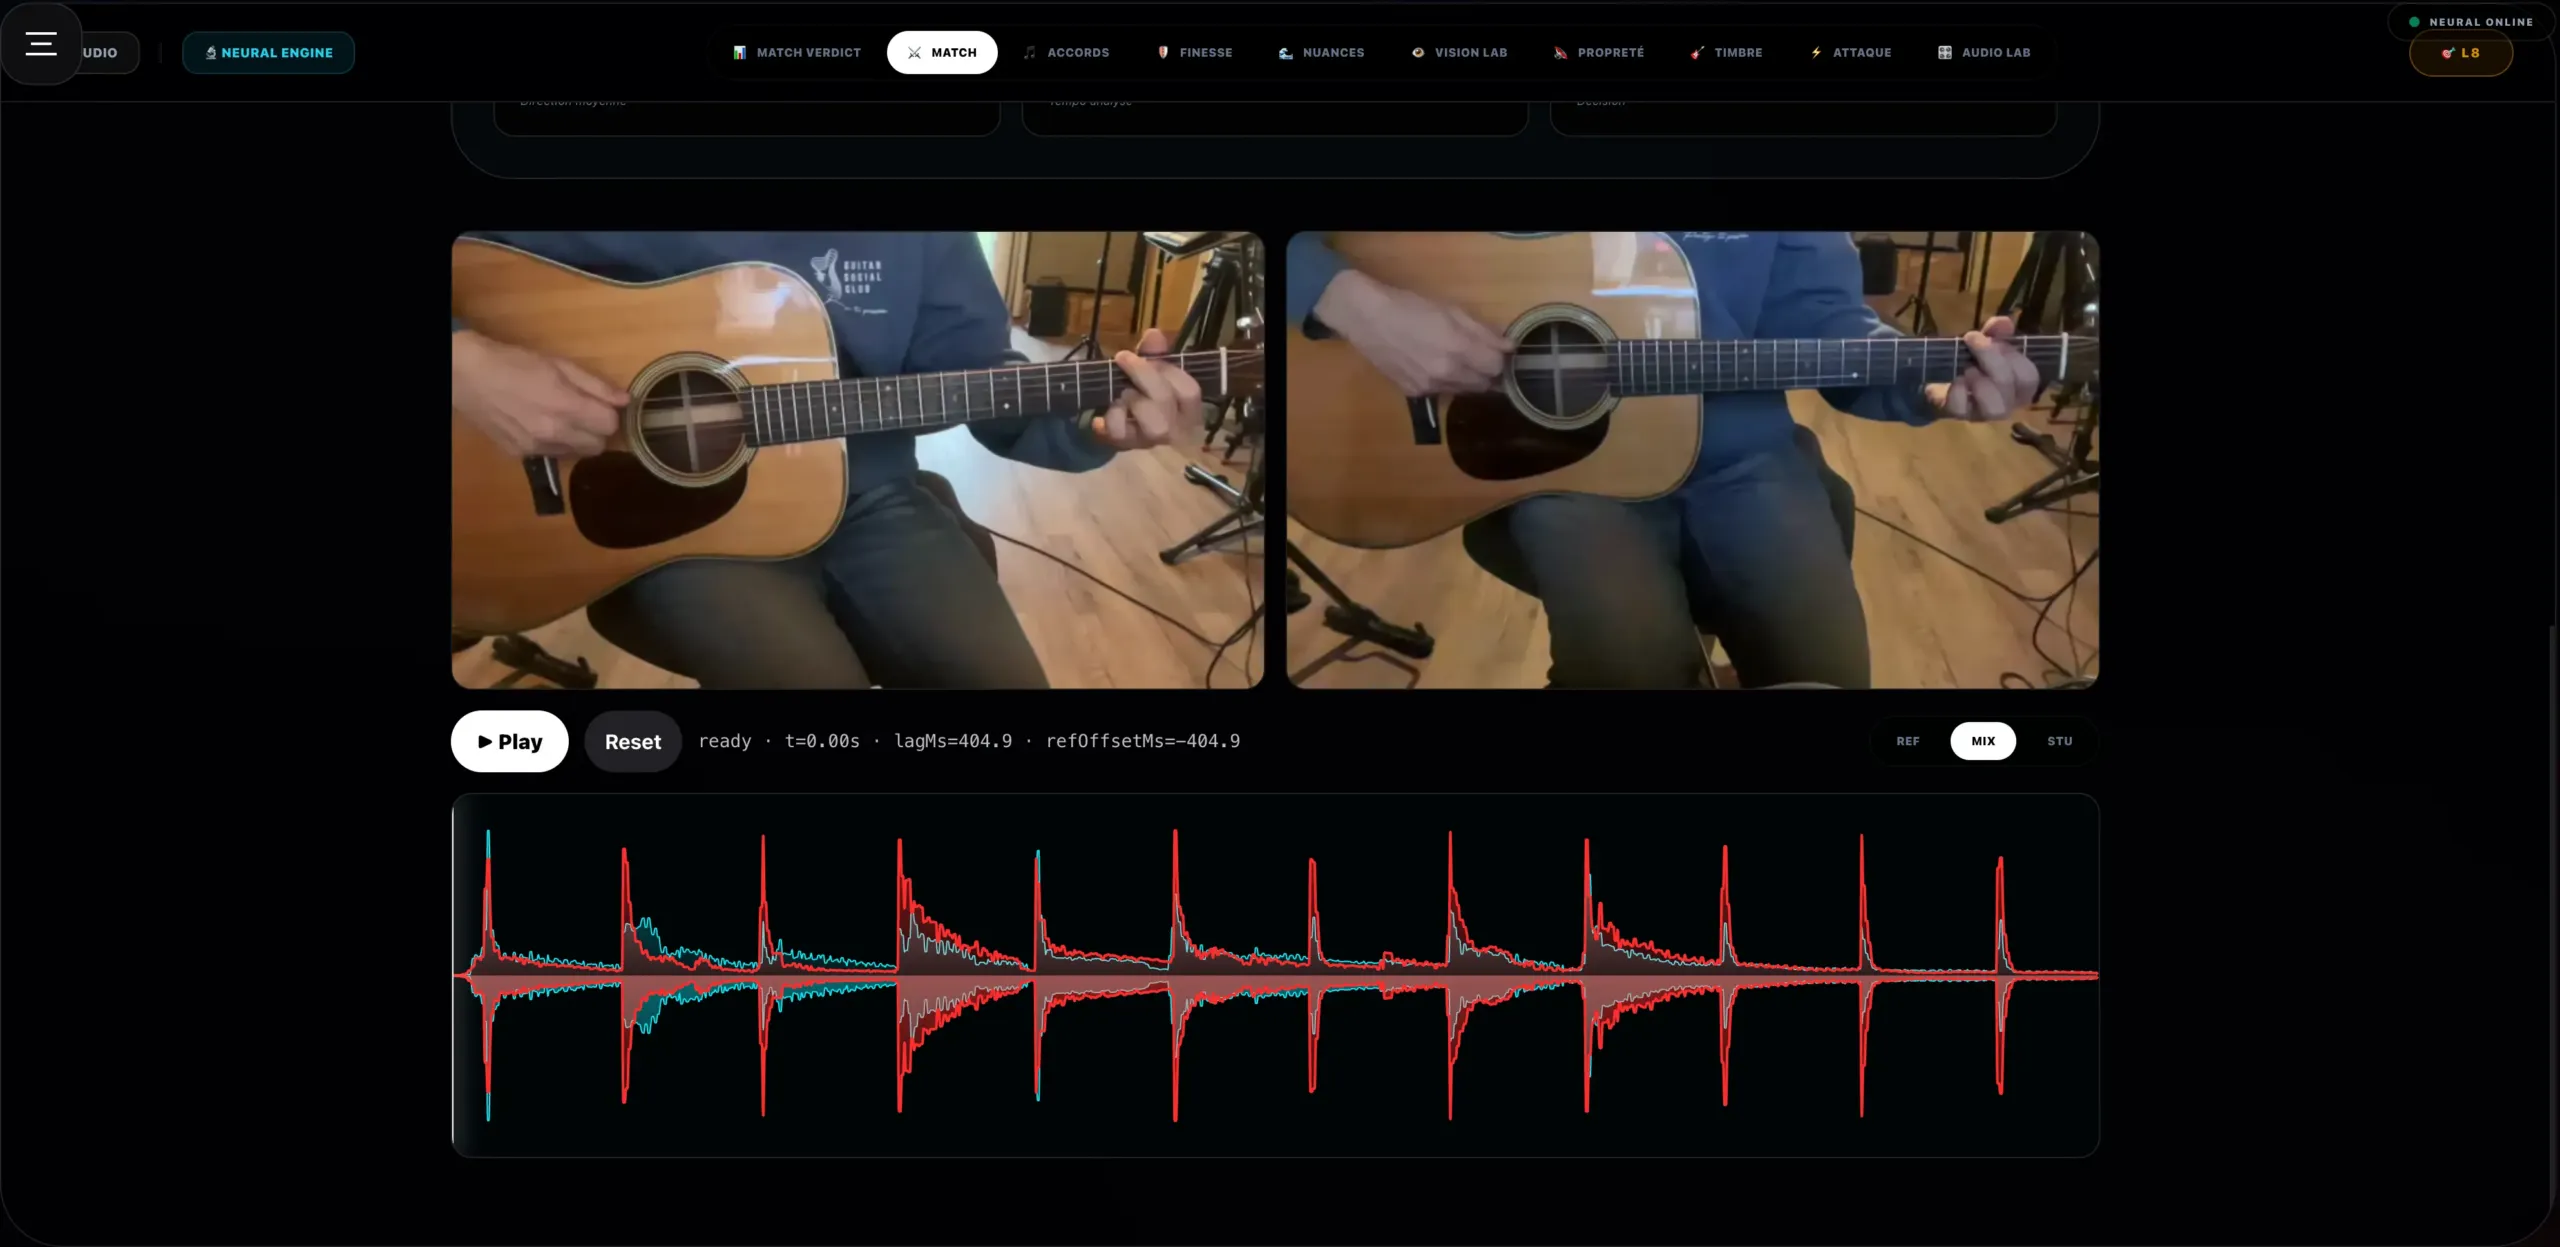Select the Propreté brush icon

pos(1559,52)
